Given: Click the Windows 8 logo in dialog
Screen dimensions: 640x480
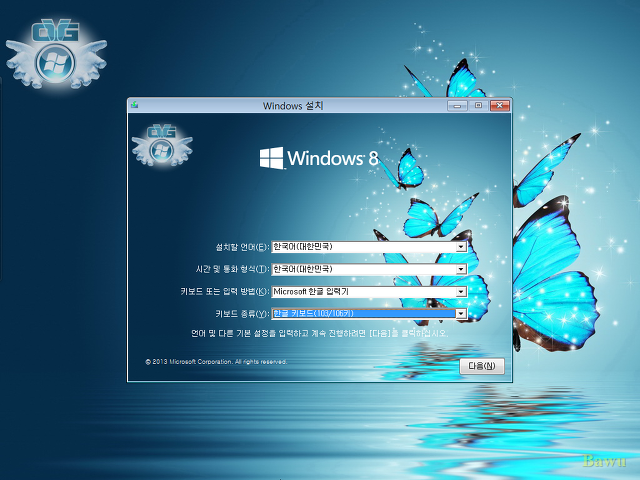Looking at the screenshot, I should pyautogui.click(x=319, y=158).
